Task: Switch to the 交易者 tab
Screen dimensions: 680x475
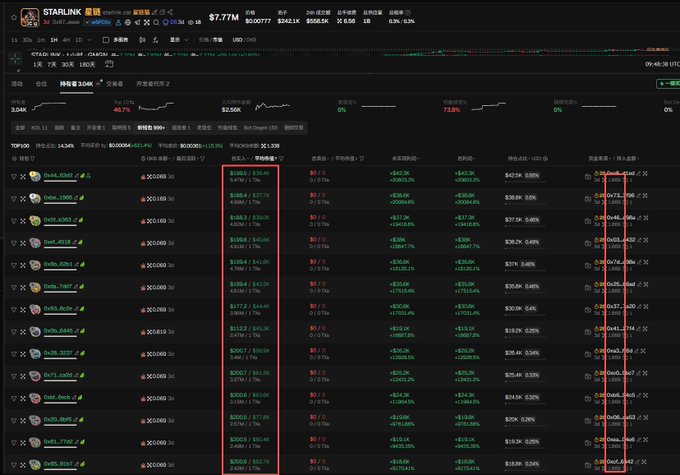Action: pos(114,84)
